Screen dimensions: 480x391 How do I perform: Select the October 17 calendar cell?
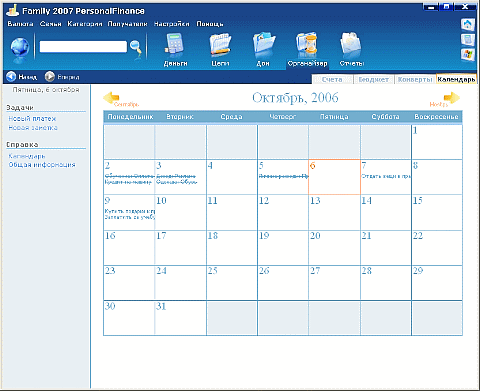(x=180, y=248)
